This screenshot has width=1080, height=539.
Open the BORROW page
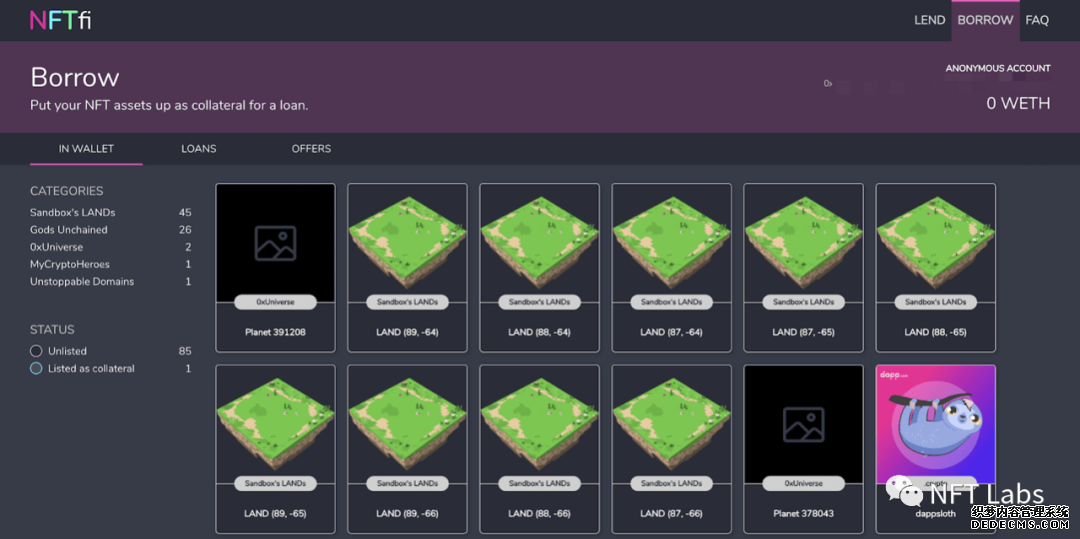[985, 20]
